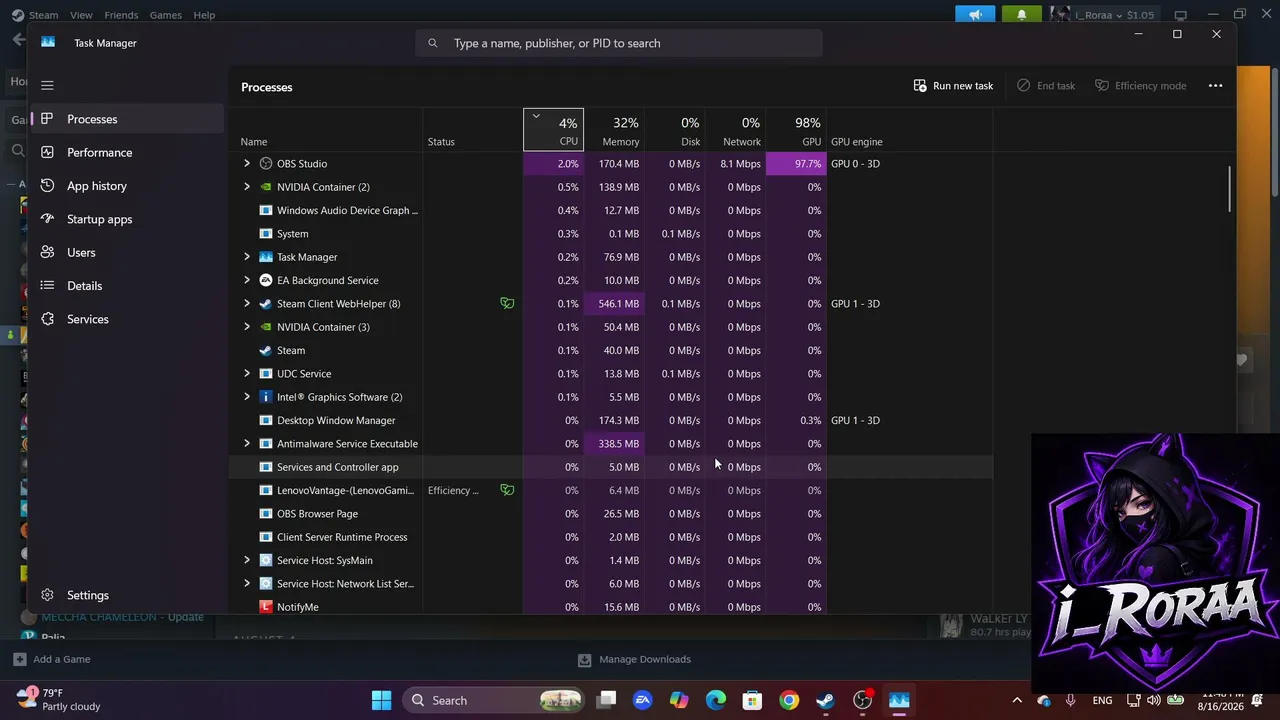
Task: Open Task Manager Settings
Action: coord(127,595)
